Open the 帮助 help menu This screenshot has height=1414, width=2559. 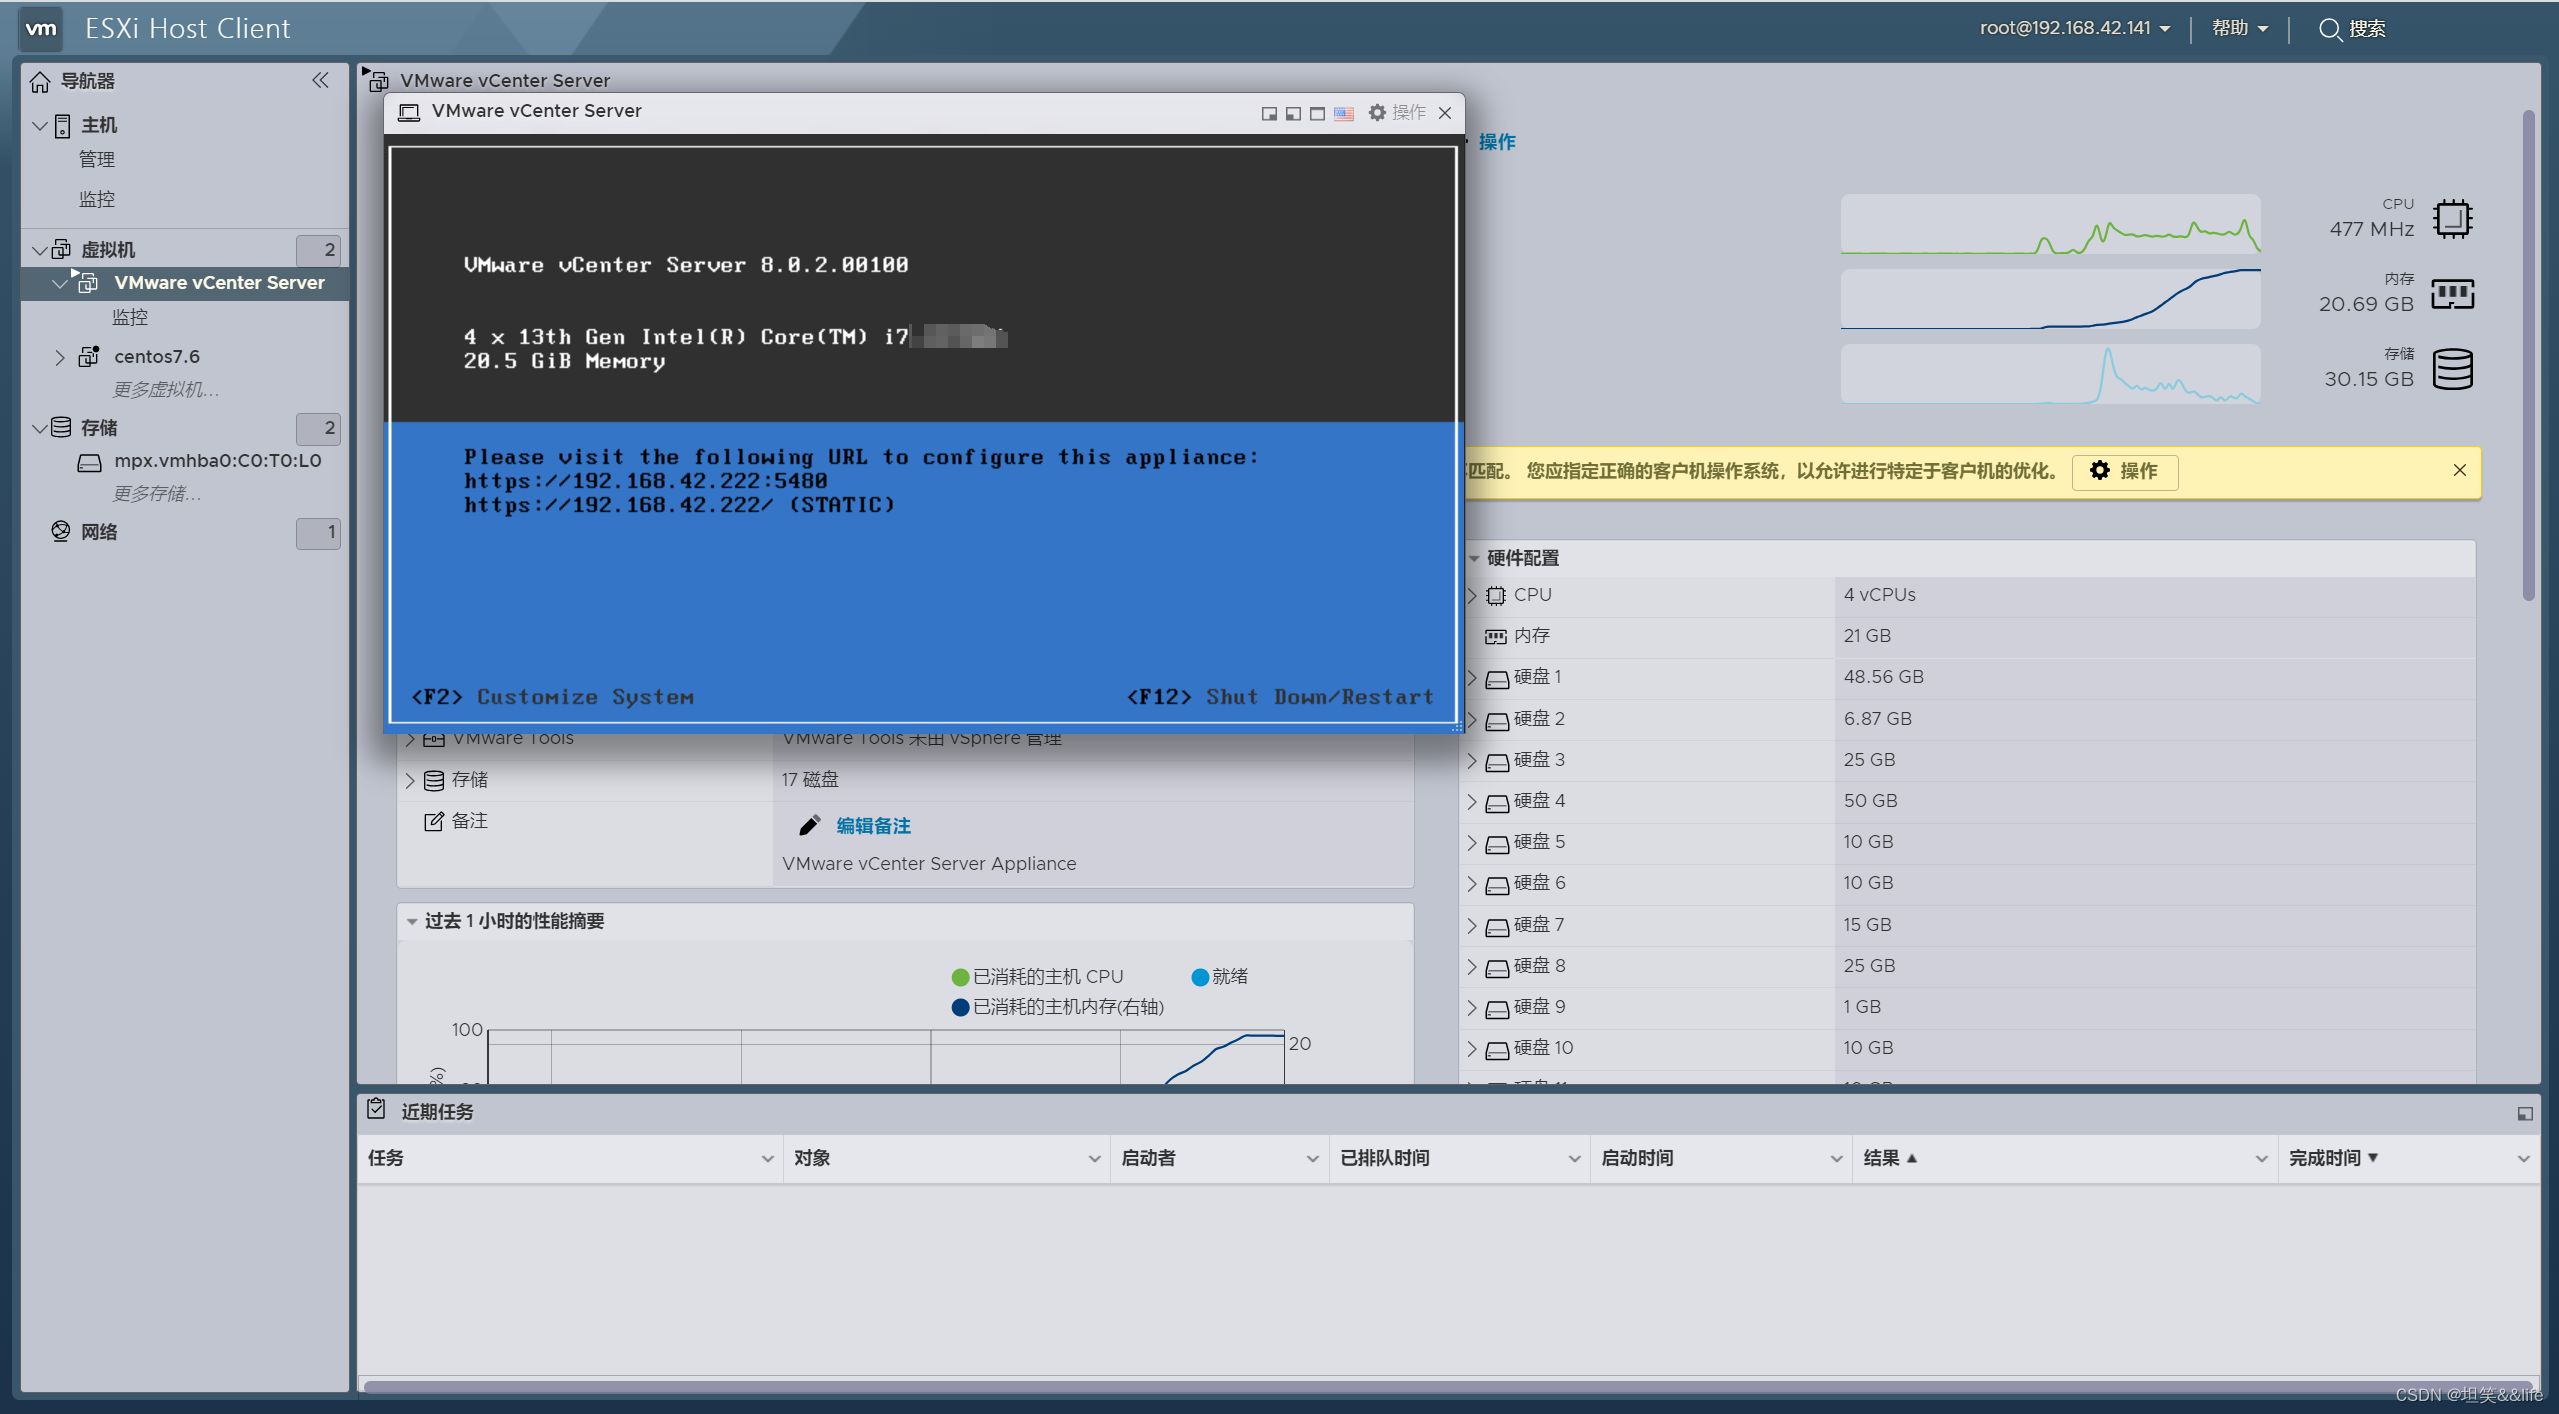point(2239,28)
